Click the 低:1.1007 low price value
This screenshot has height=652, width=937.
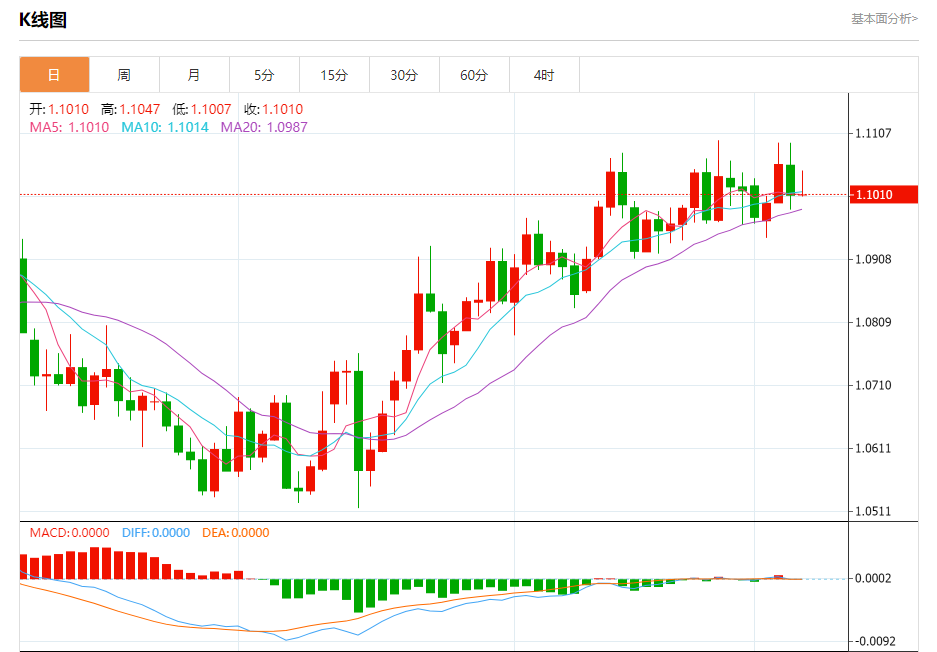point(201,109)
